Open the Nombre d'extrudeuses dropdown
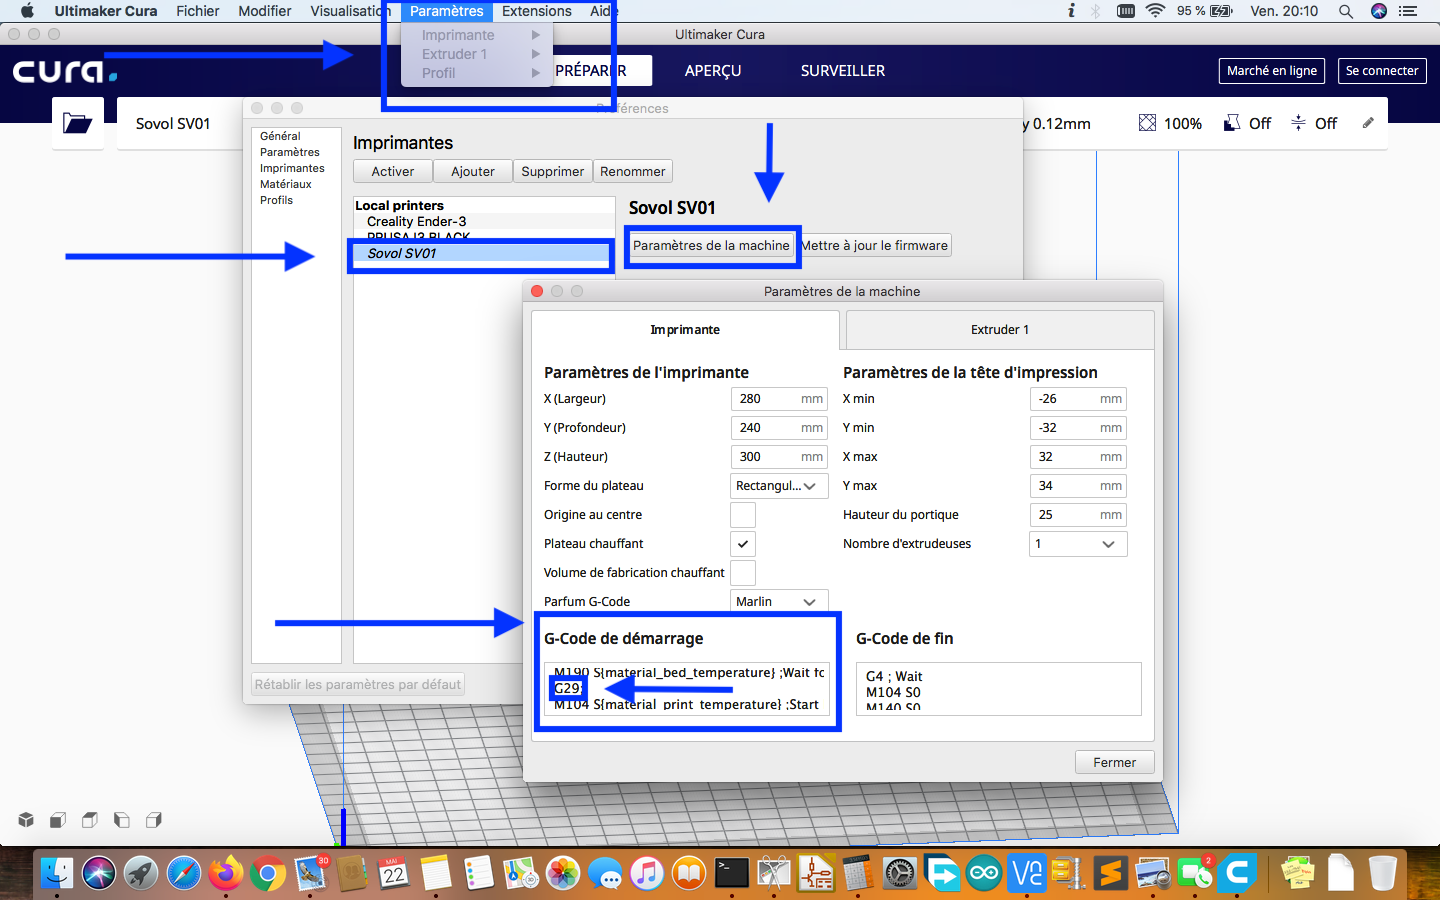The height and width of the screenshot is (900, 1440). click(x=1078, y=544)
